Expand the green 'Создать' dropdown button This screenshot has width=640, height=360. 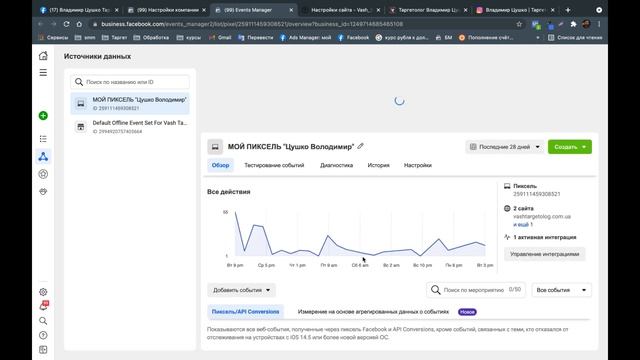pos(570,147)
